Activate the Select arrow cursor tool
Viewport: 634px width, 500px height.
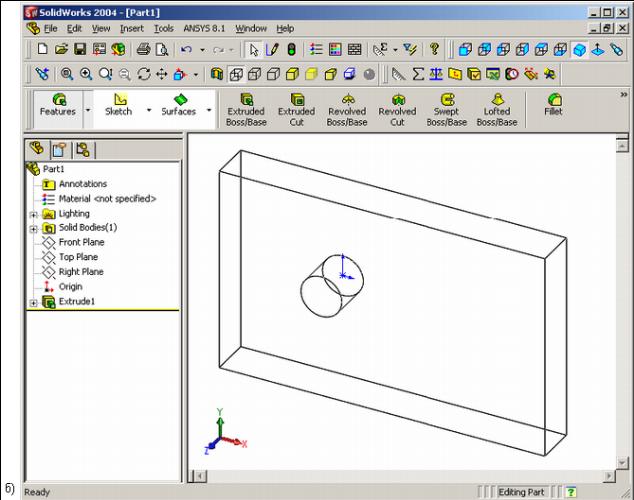coord(254,50)
